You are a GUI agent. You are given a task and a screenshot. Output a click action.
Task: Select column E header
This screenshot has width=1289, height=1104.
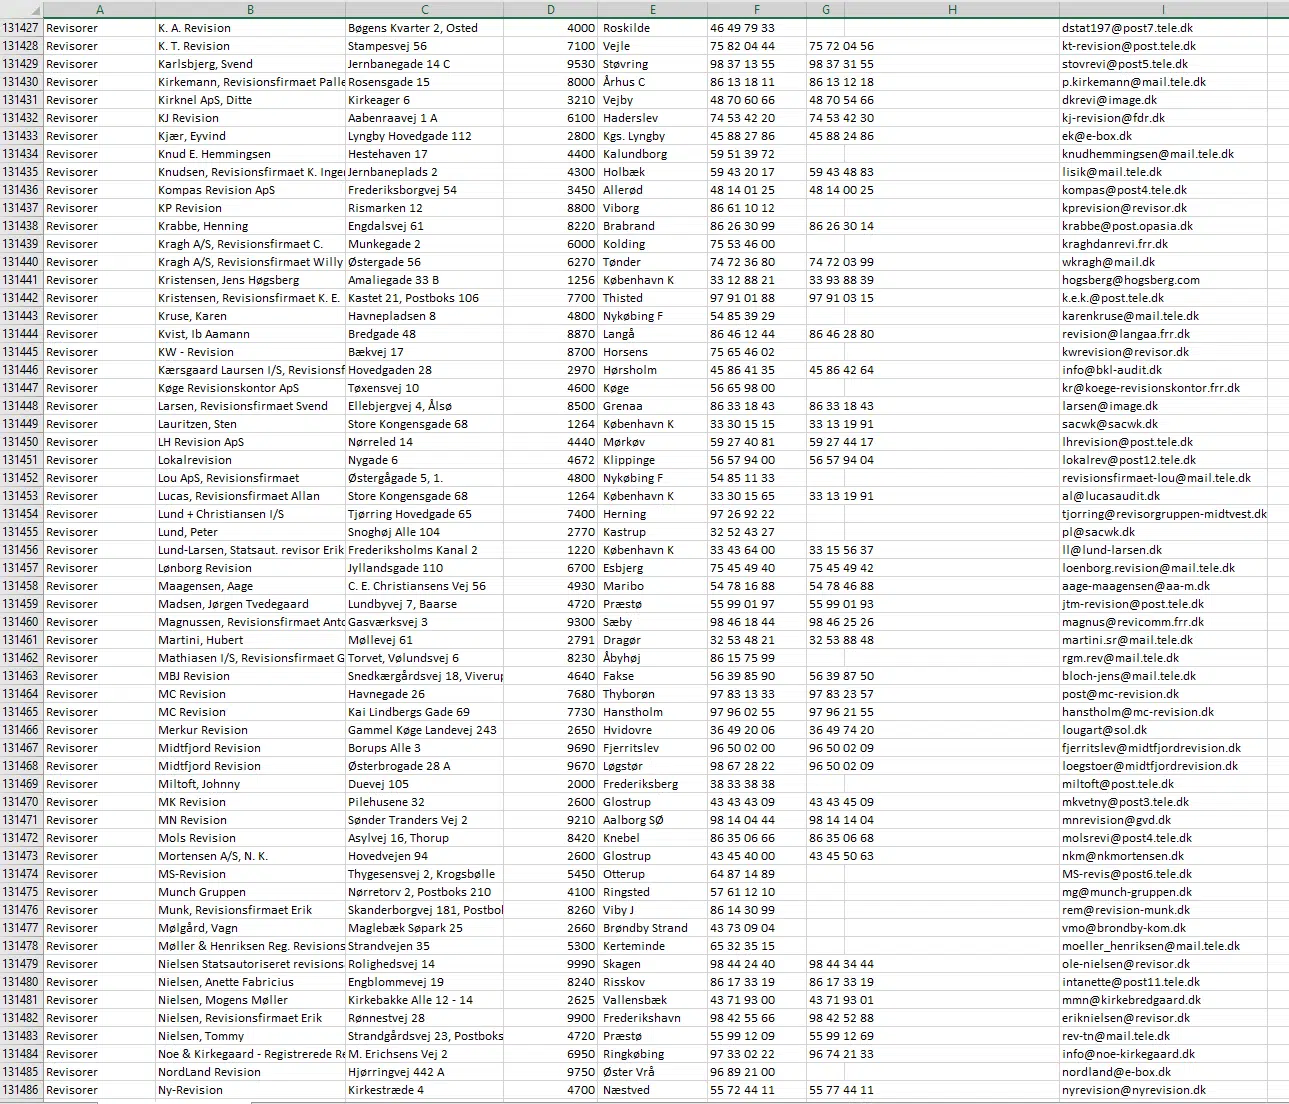[653, 10]
